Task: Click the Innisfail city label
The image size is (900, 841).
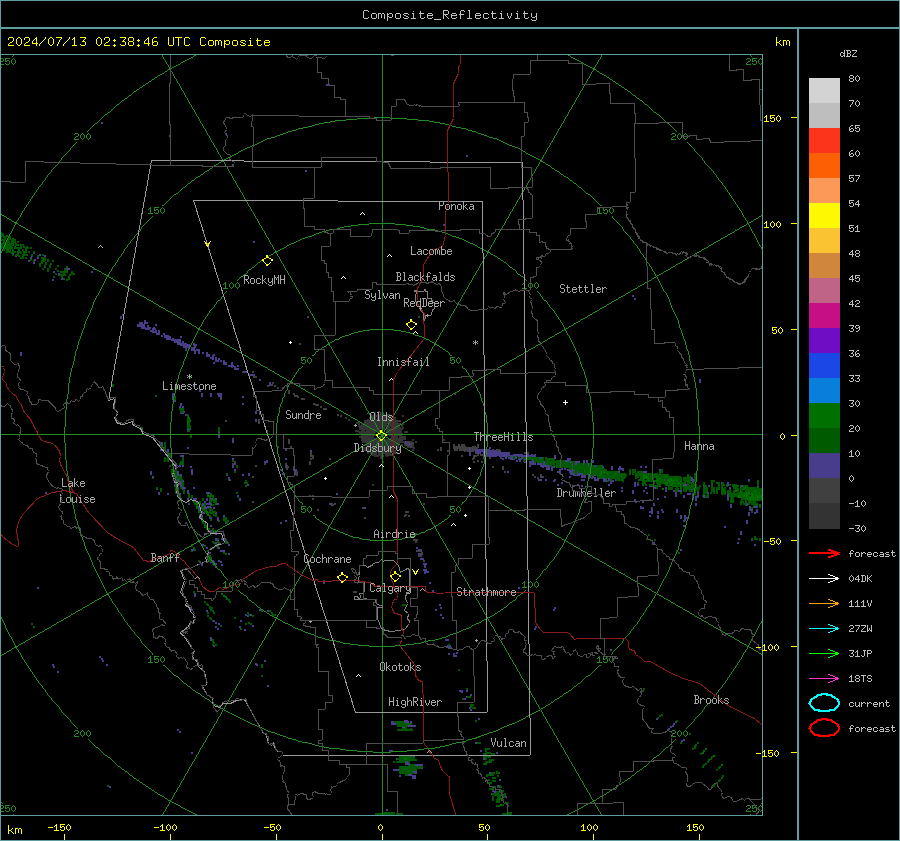Action: [403, 362]
